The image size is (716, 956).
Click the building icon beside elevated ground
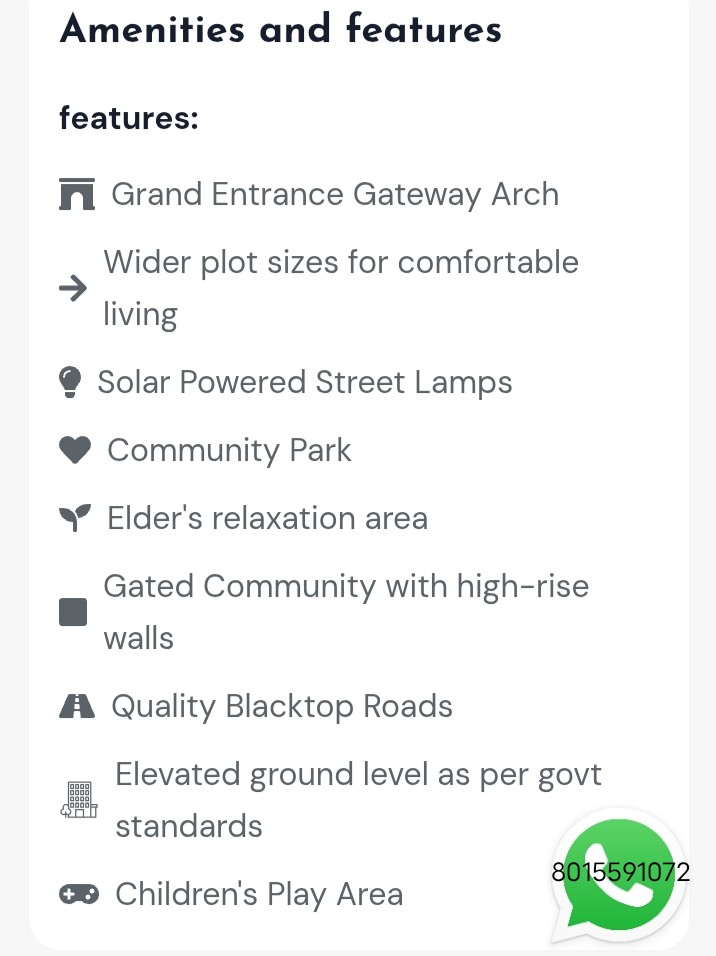[x=80, y=800]
